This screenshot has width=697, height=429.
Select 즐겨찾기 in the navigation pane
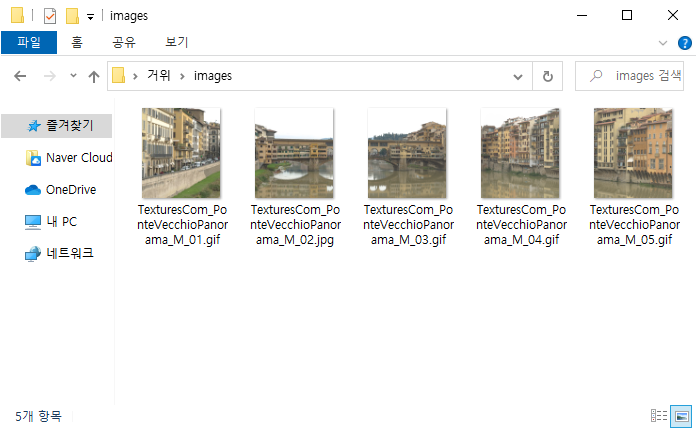[x=56, y=126]
